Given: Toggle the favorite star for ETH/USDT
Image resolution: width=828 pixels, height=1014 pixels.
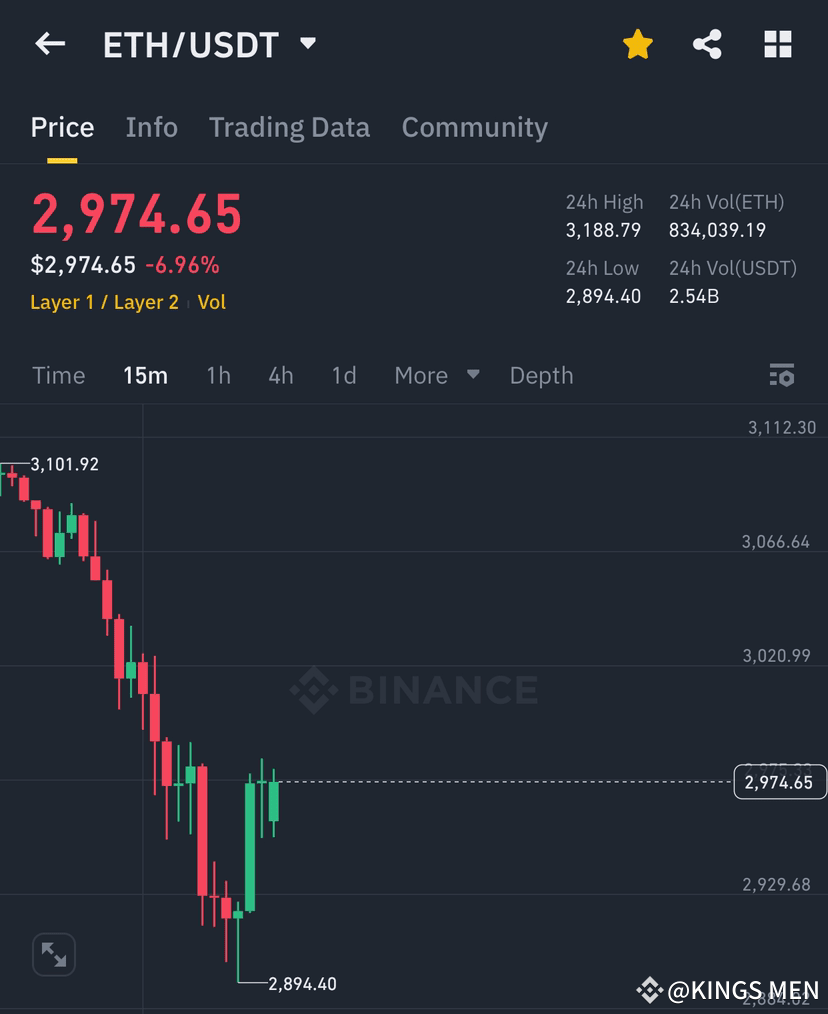Looking at the screenshot, I should click(637, 44).
